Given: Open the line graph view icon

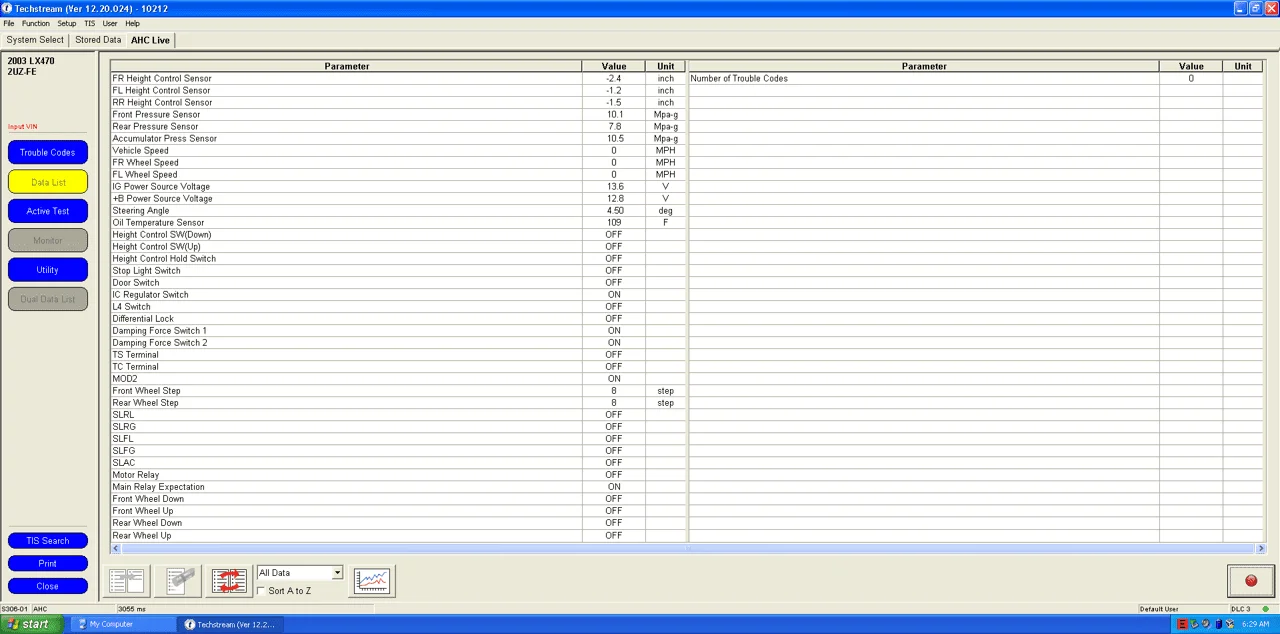Looking at the screenshot, I should pos(372,581).
